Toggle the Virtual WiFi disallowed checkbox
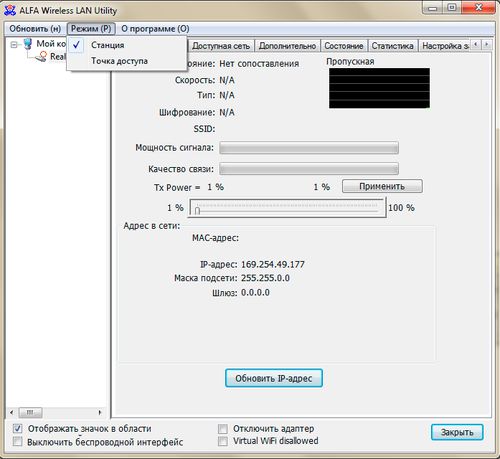Screen dimensions: 500x459 [x=223, y=442]
